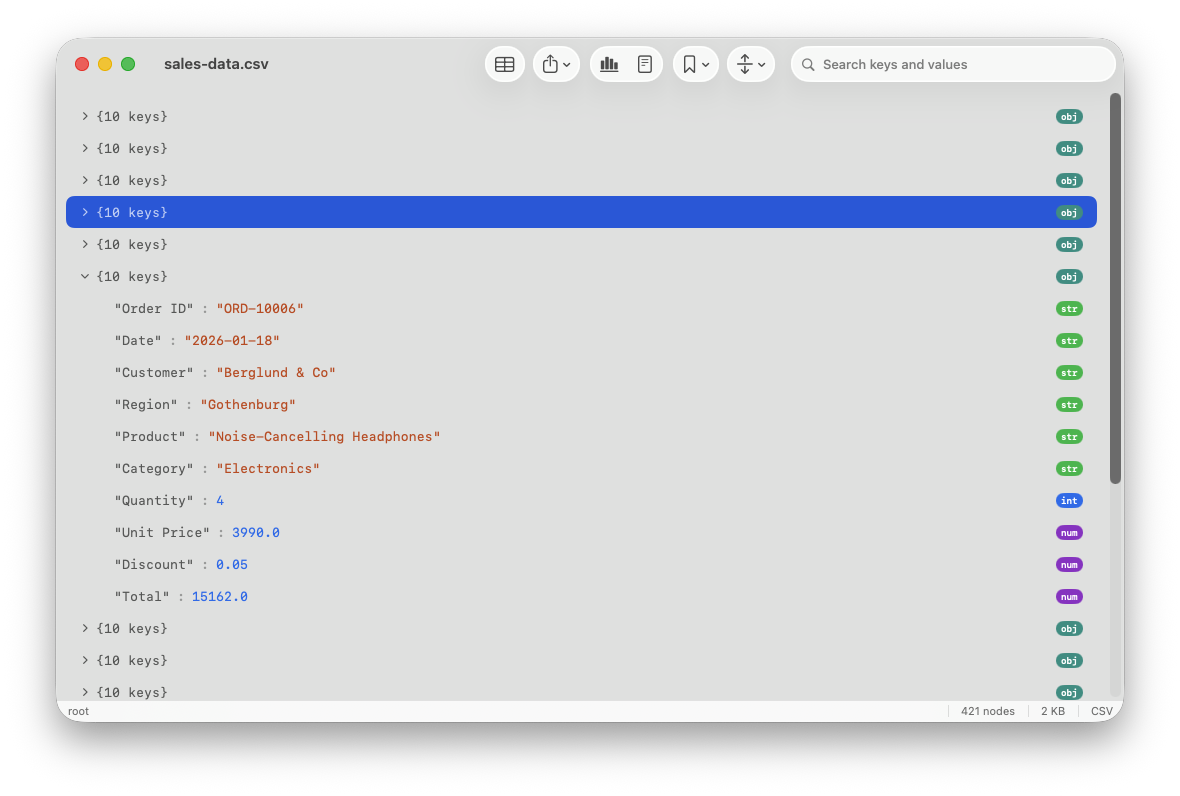Image resolution: width=1180 pixels, height=796 pixels.
Task: Select the Total value 15162.0
Action: (x=219, y=596)
